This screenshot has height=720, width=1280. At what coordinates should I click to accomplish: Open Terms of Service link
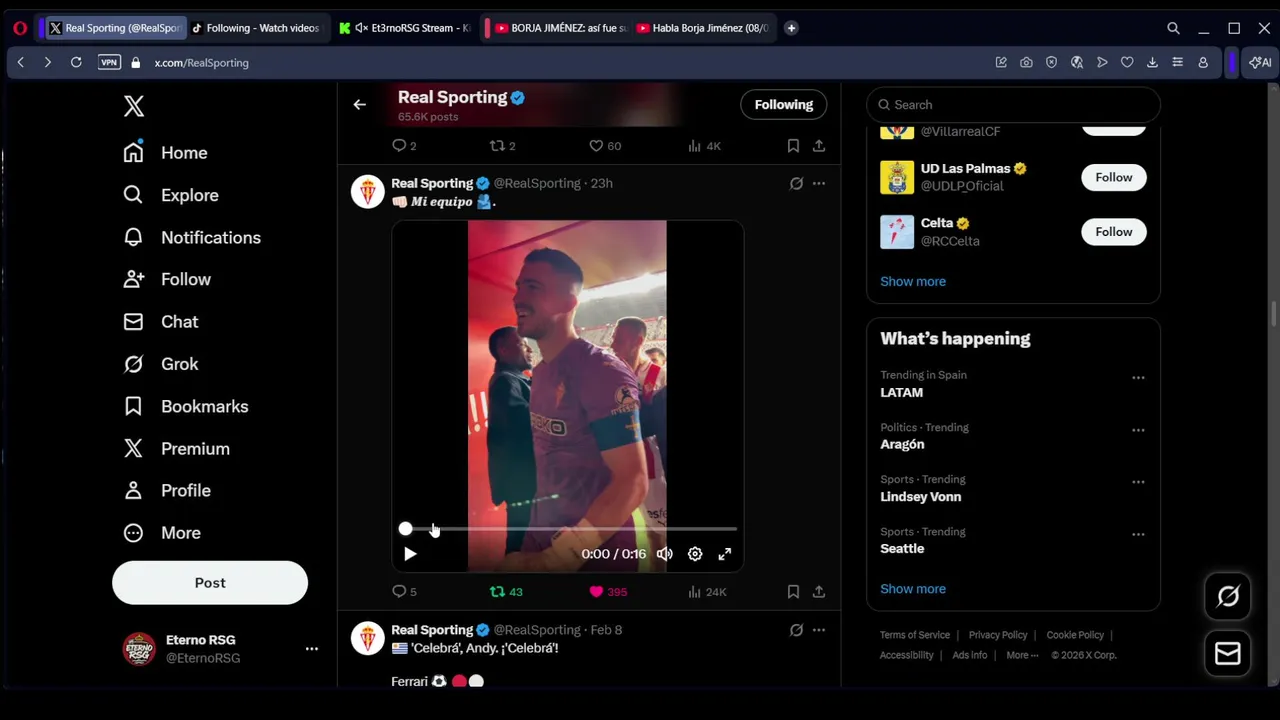915,635
